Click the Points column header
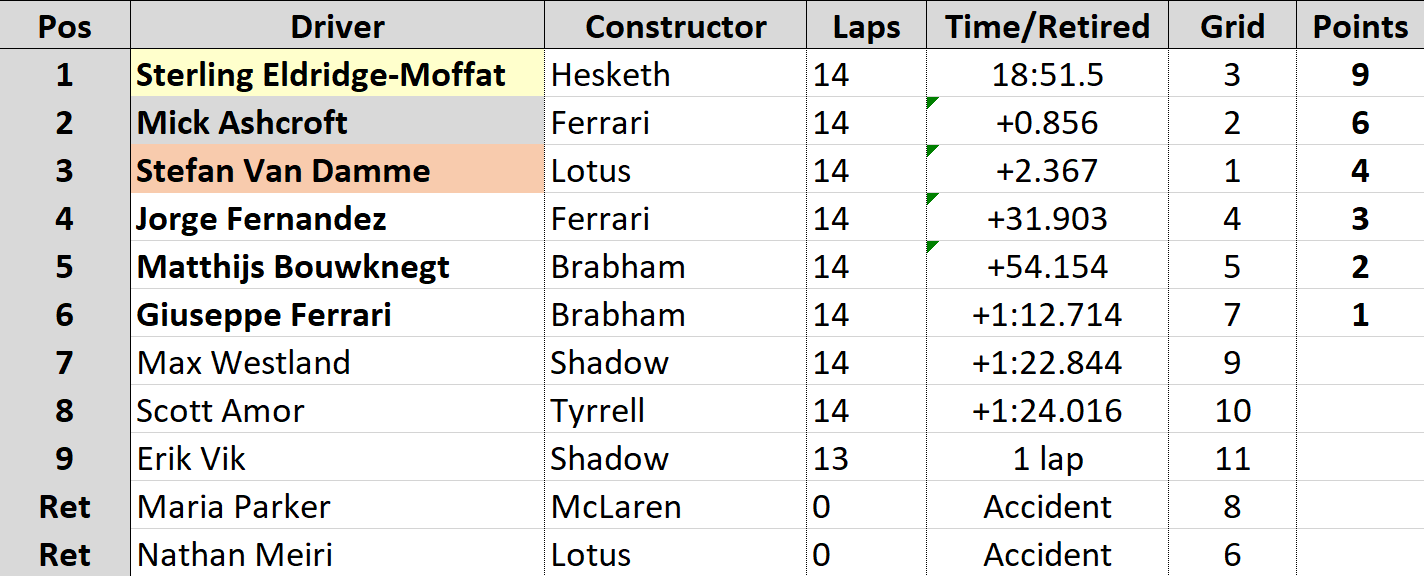The height and width of the screenshot is (576, 1424). tap(1360, 26)
